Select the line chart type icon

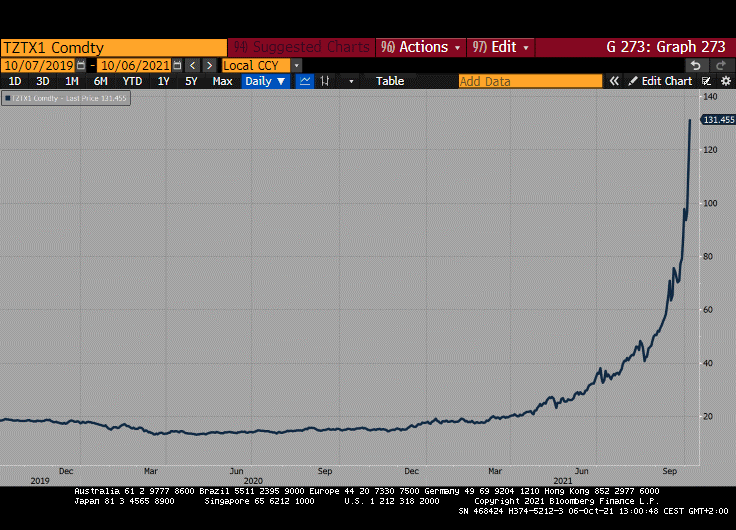(x=306, y=81)
